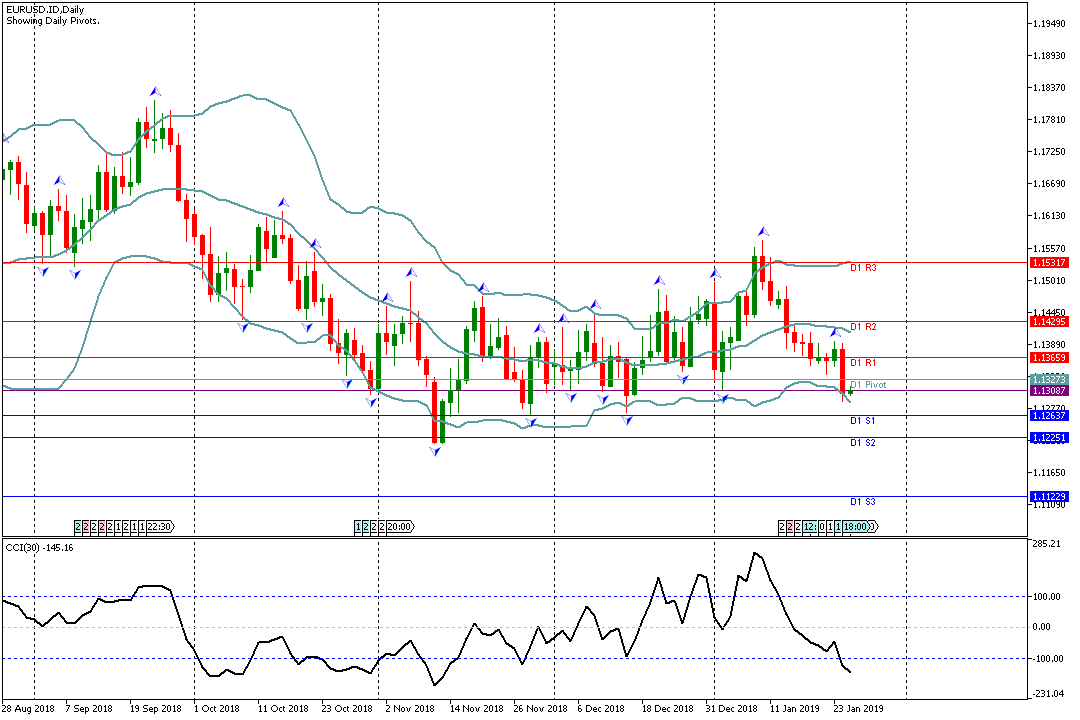The image size is (1080, 720).
Task: Click the Showing Daily Pivots text
Action: pos(53,20)
